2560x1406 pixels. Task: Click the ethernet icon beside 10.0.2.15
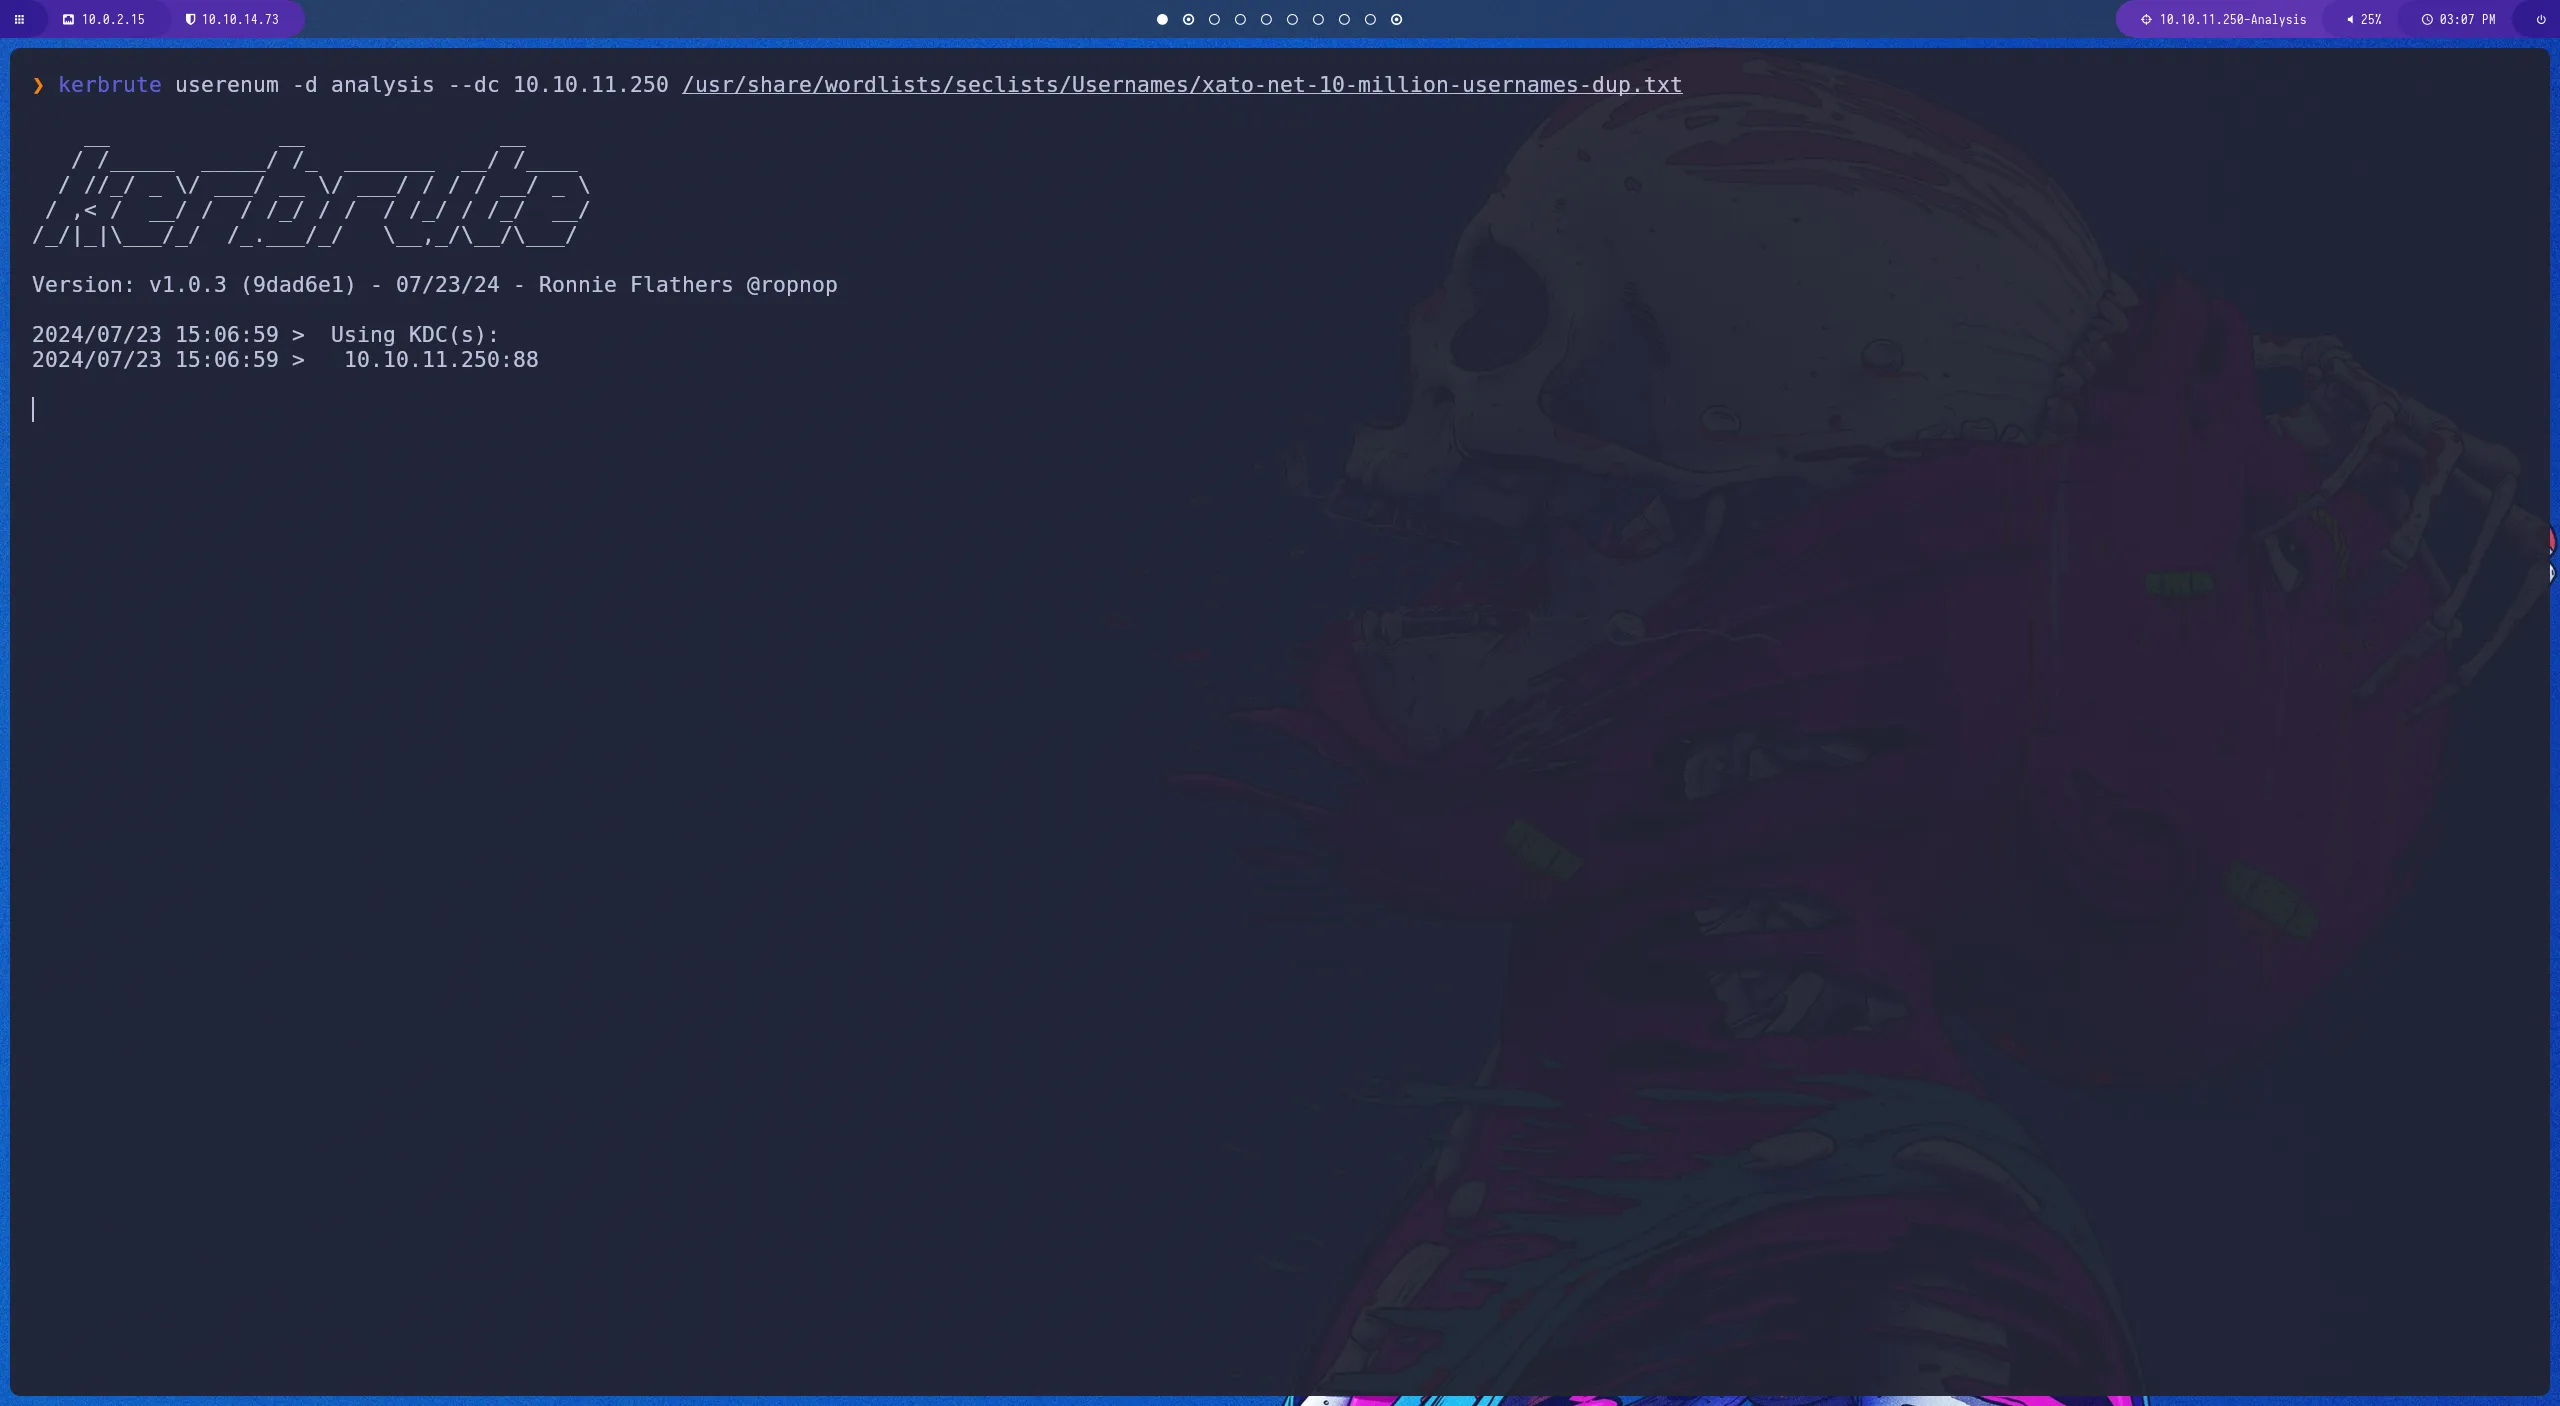[x=68, y=19]
